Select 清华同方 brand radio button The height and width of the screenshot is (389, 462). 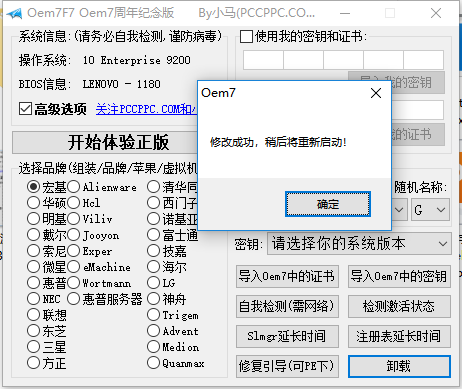click(x=153, y=187)
